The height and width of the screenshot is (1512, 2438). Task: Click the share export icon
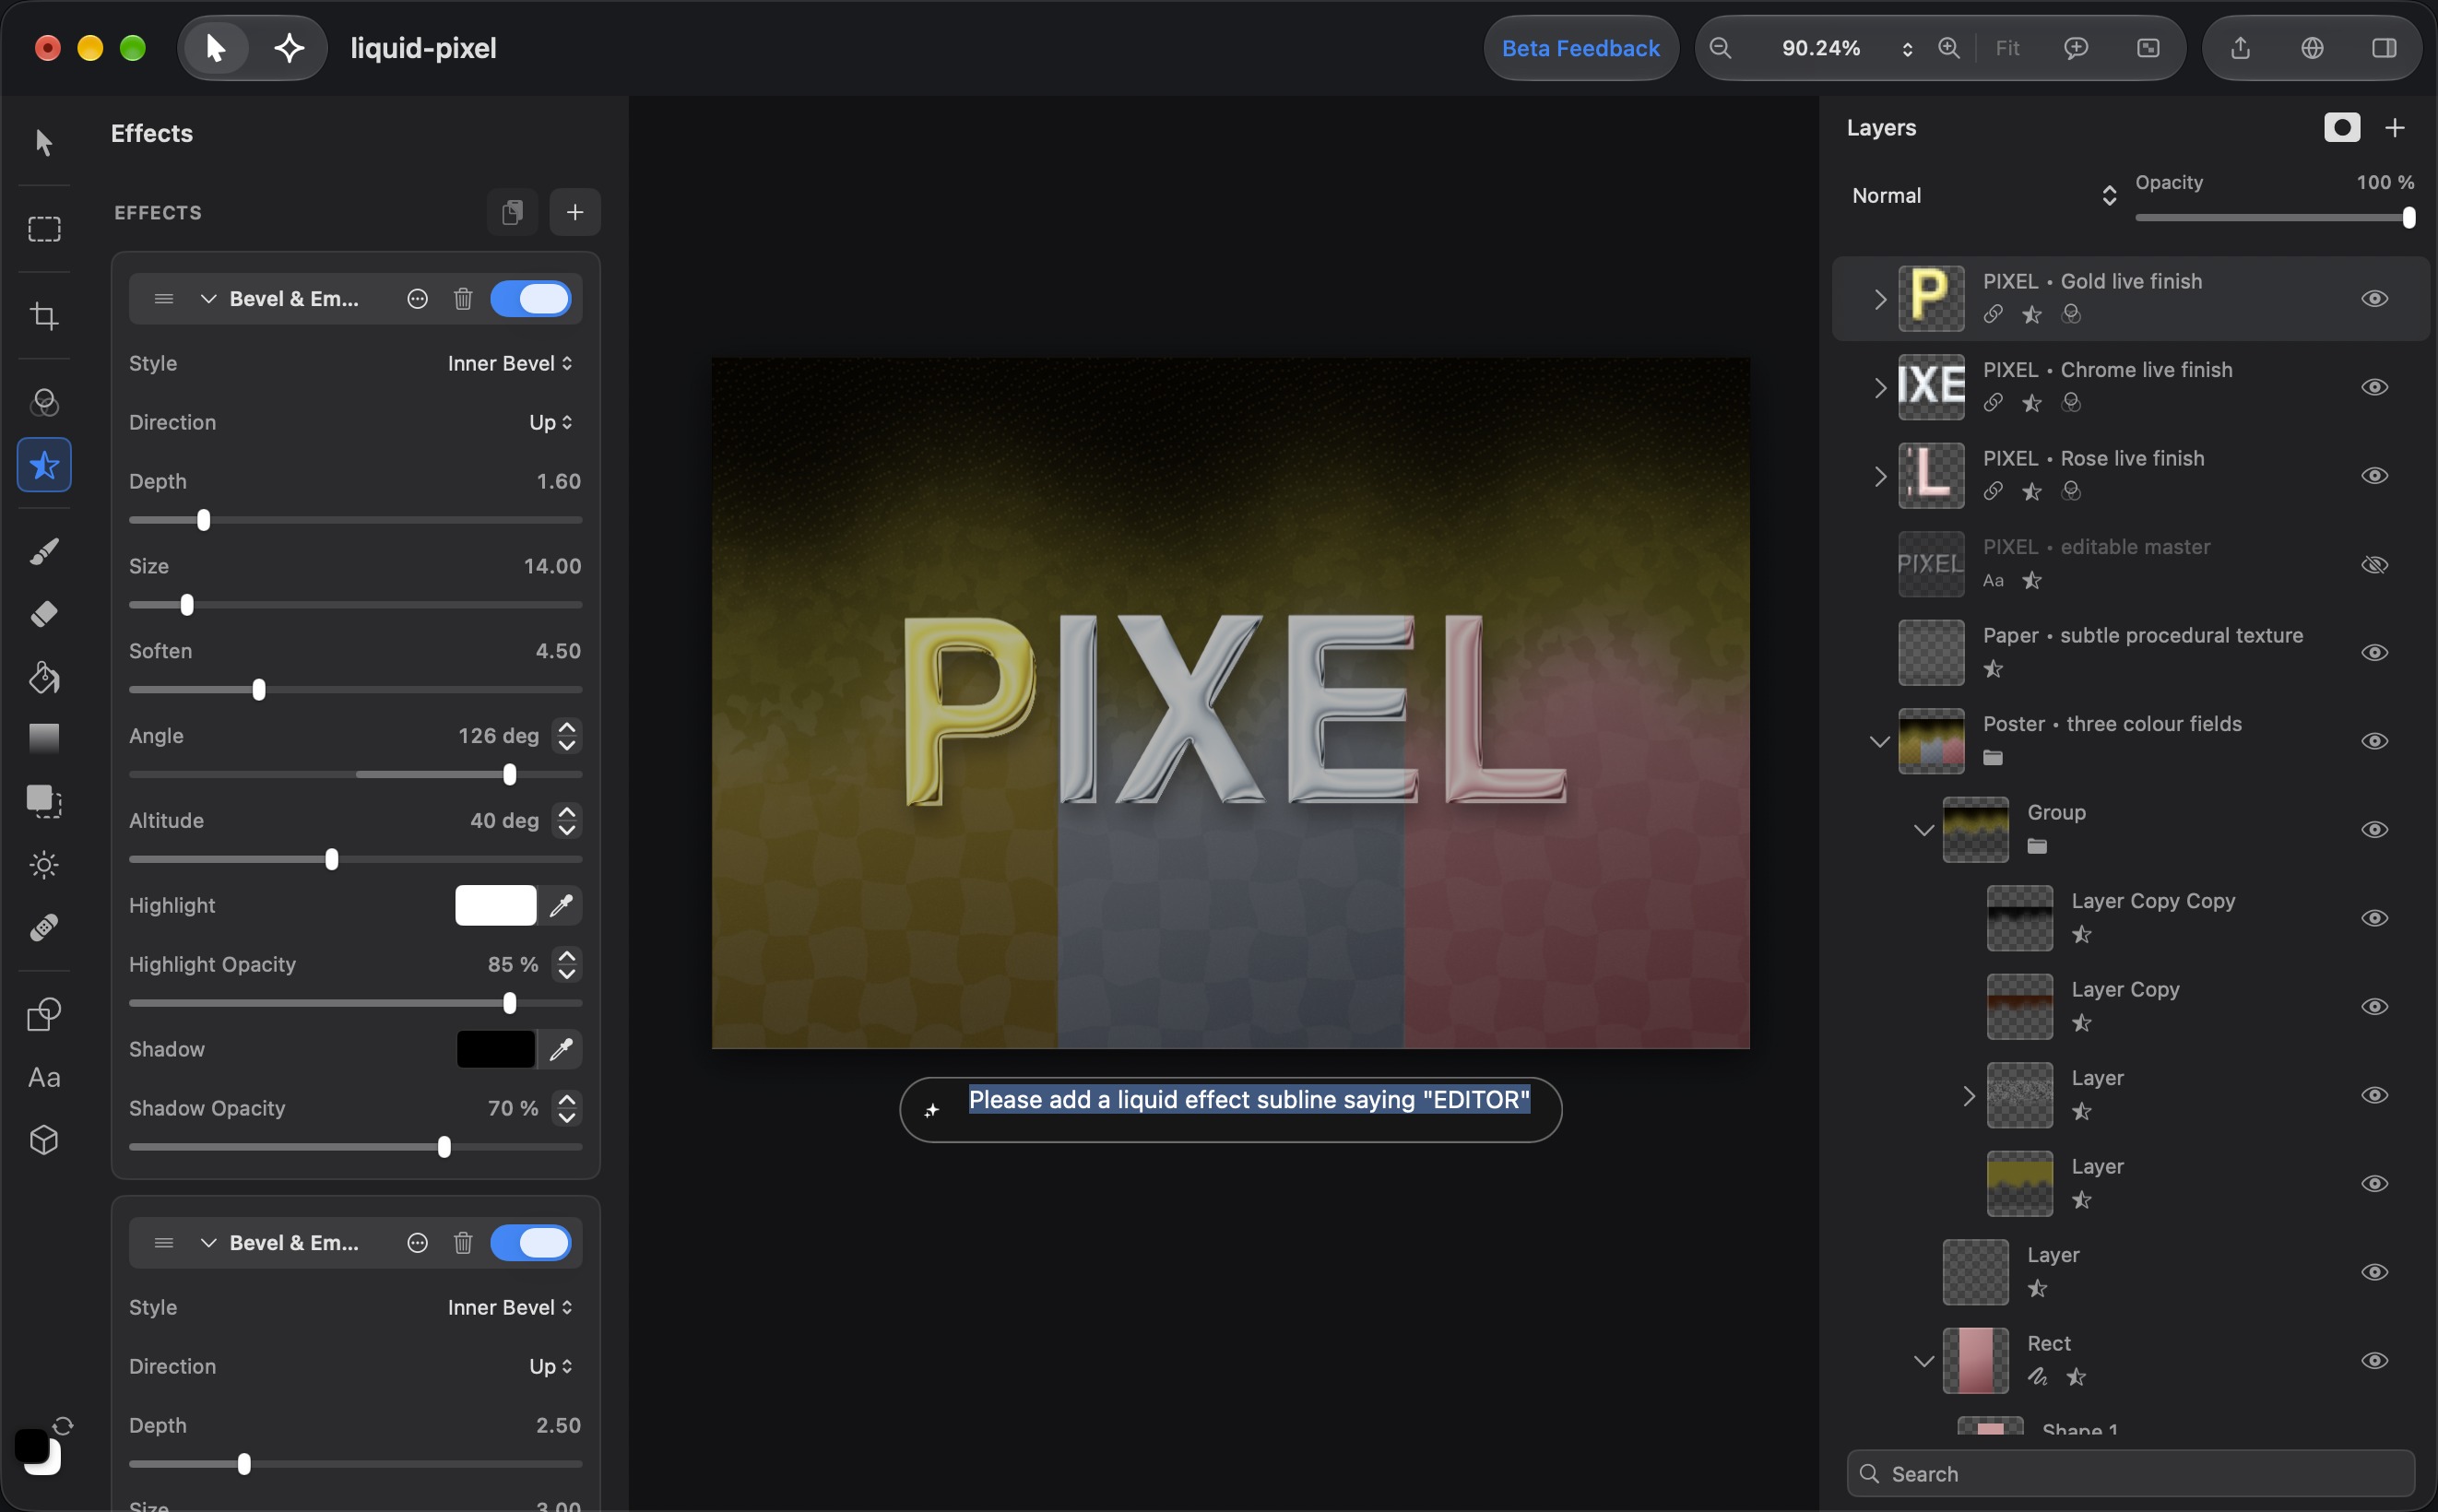[2240, 48]
